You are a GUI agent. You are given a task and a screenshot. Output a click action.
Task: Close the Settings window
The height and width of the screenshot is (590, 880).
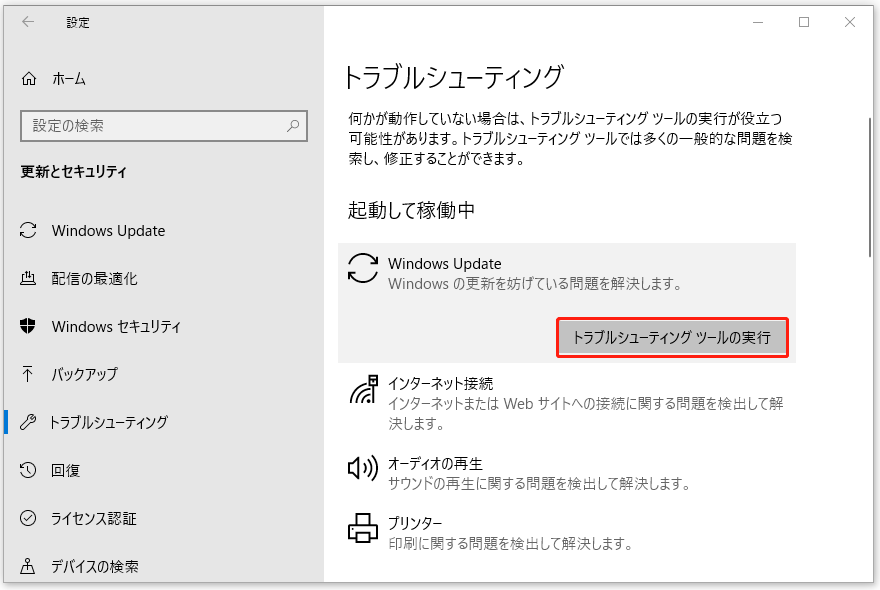click(x=850, y=22)
